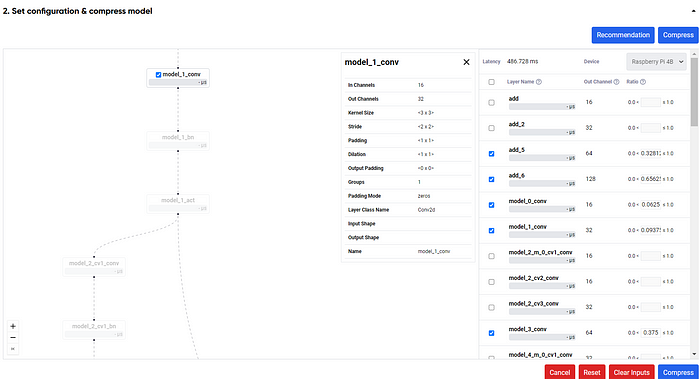This screenshot has height=379, width=700.
Task: Click model_0_conv layer name in table
Action: (527, 201)
